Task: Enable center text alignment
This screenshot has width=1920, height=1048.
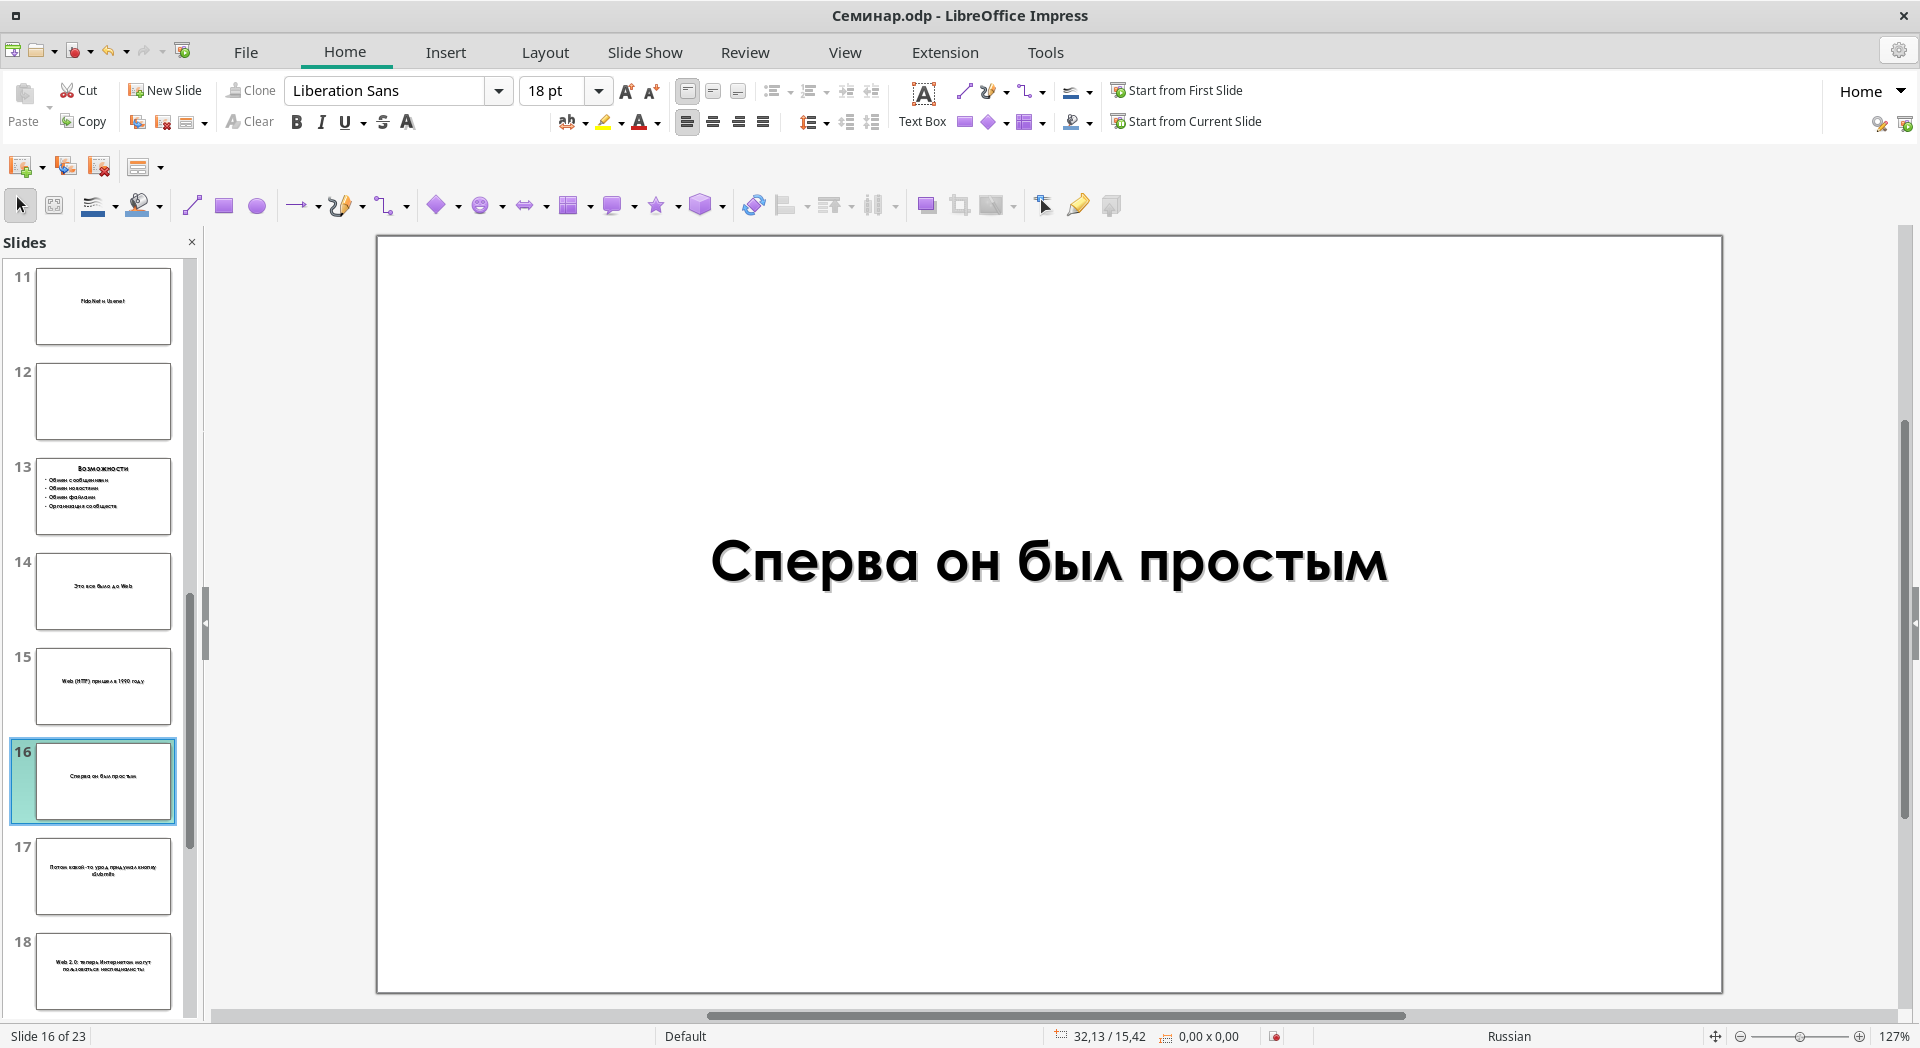Action: [x=713, y=122]
